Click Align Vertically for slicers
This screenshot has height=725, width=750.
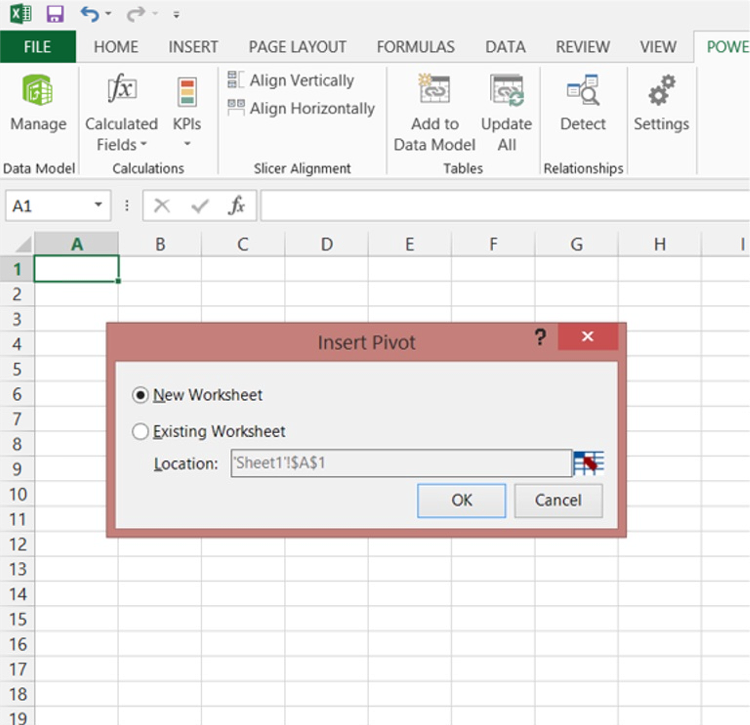point(291,80)
